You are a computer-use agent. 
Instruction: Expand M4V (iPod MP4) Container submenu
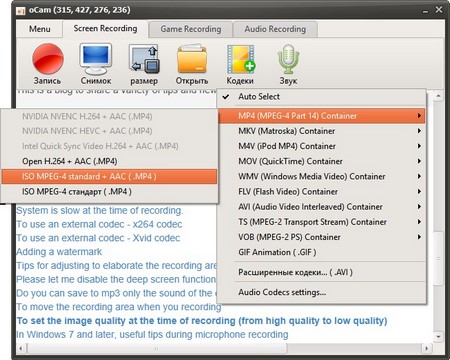[x=321, y=146]
